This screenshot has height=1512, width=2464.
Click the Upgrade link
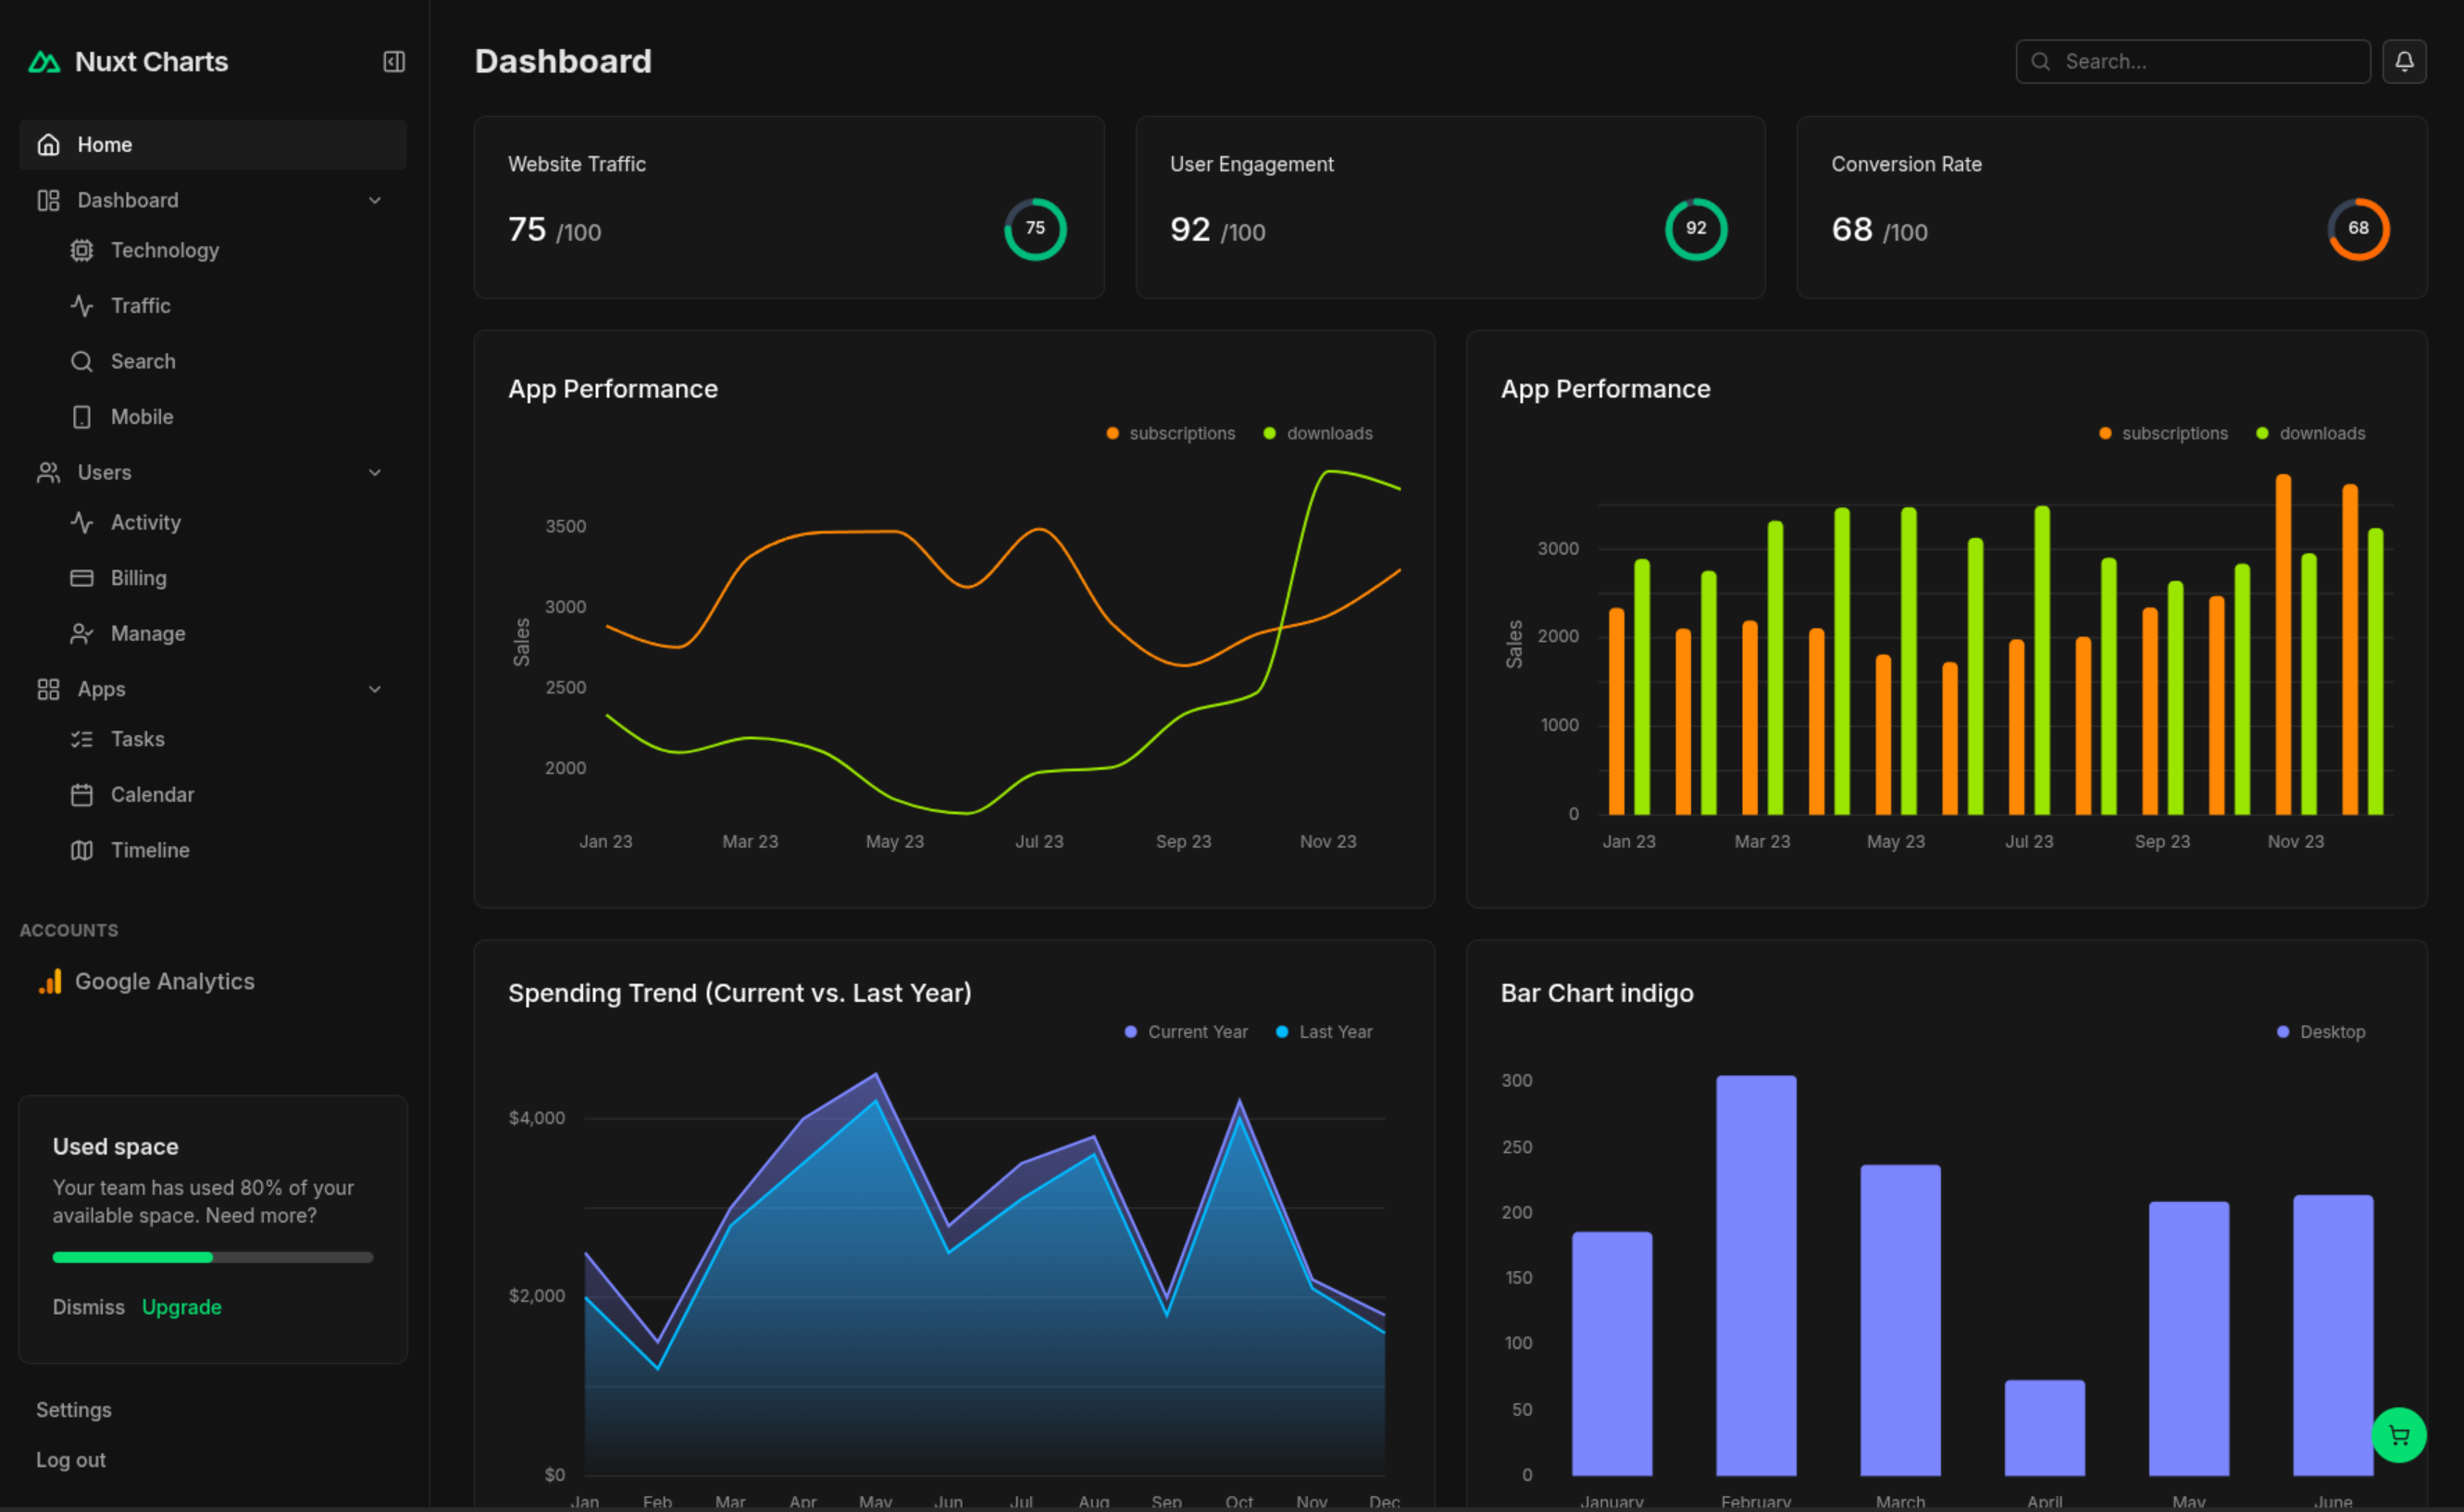[181, 1307]
